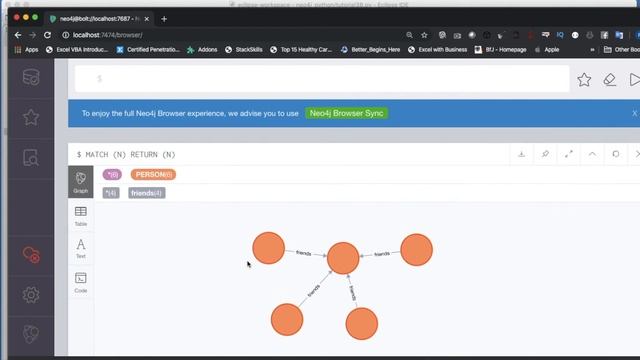Select the PERSON(6) node label pill

[153, 175]
